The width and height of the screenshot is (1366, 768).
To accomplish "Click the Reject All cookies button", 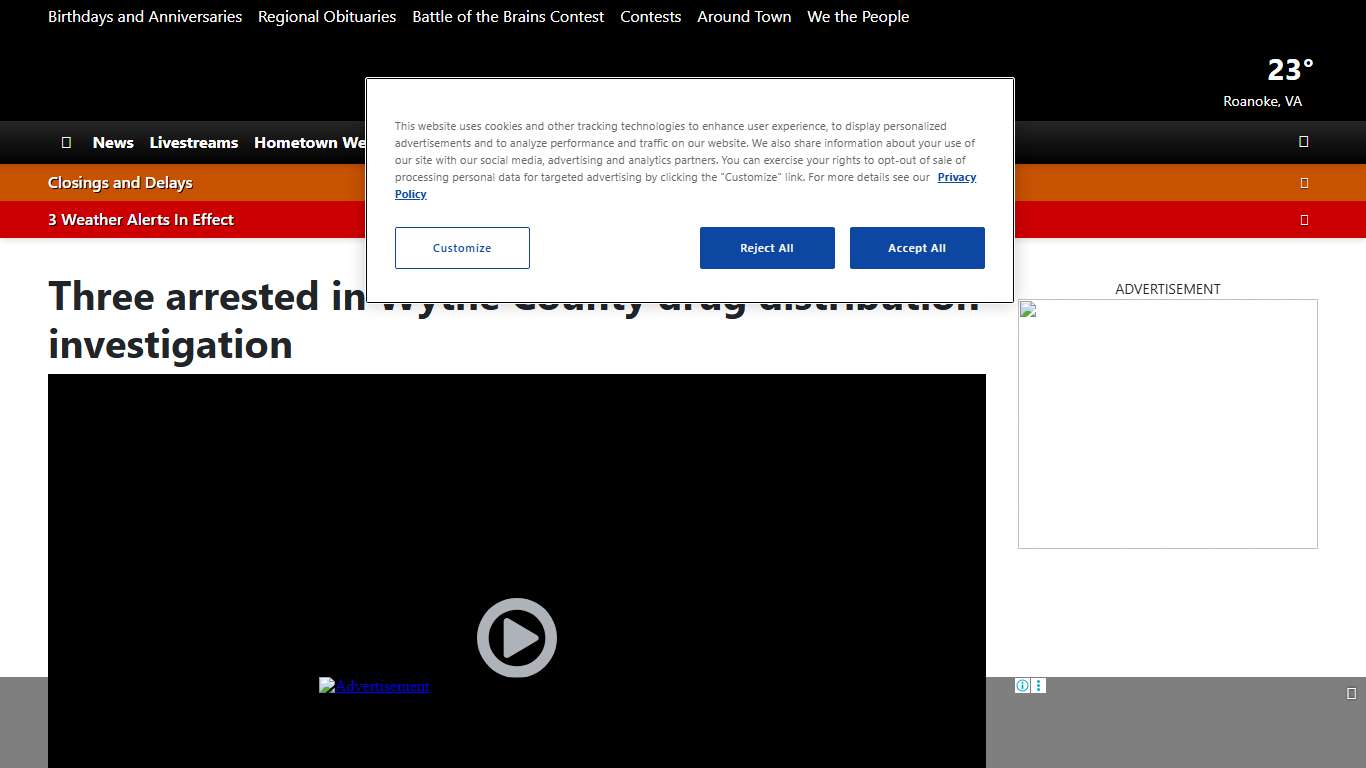I will point(767,248).
